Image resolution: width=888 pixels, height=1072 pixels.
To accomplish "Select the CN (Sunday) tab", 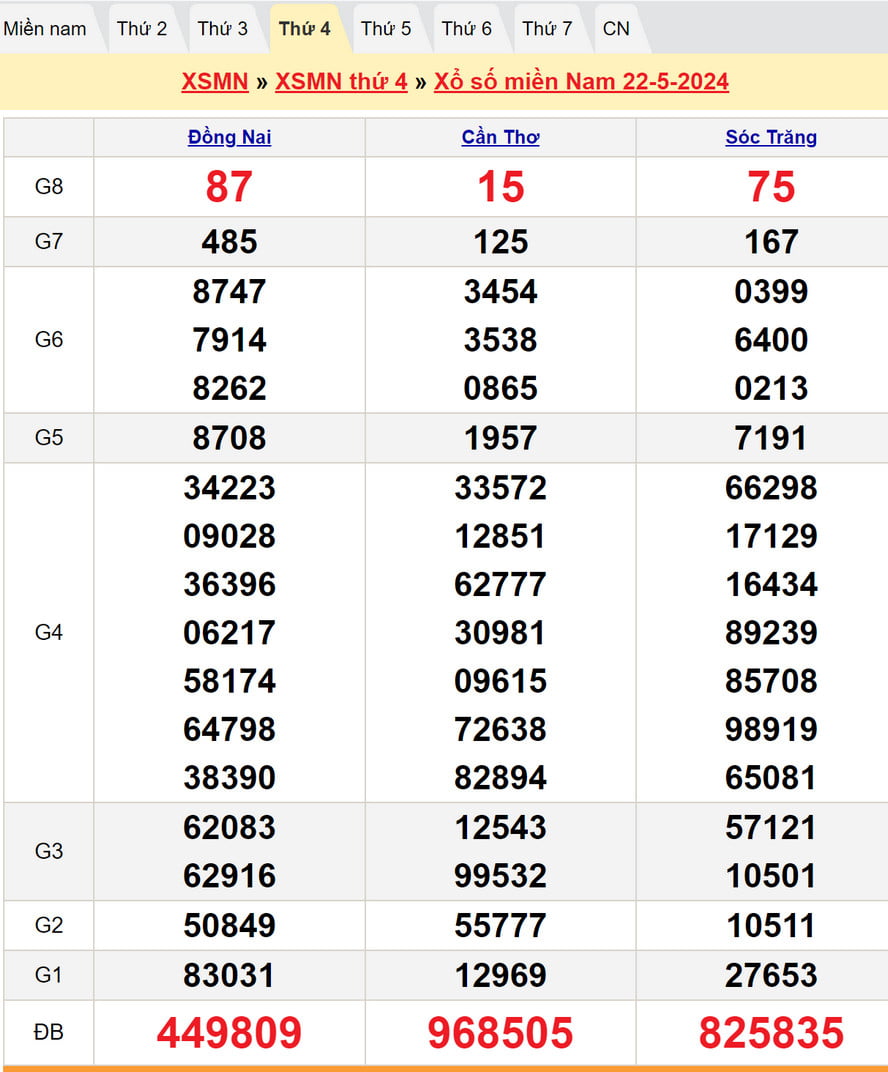I will click(616, 28).
